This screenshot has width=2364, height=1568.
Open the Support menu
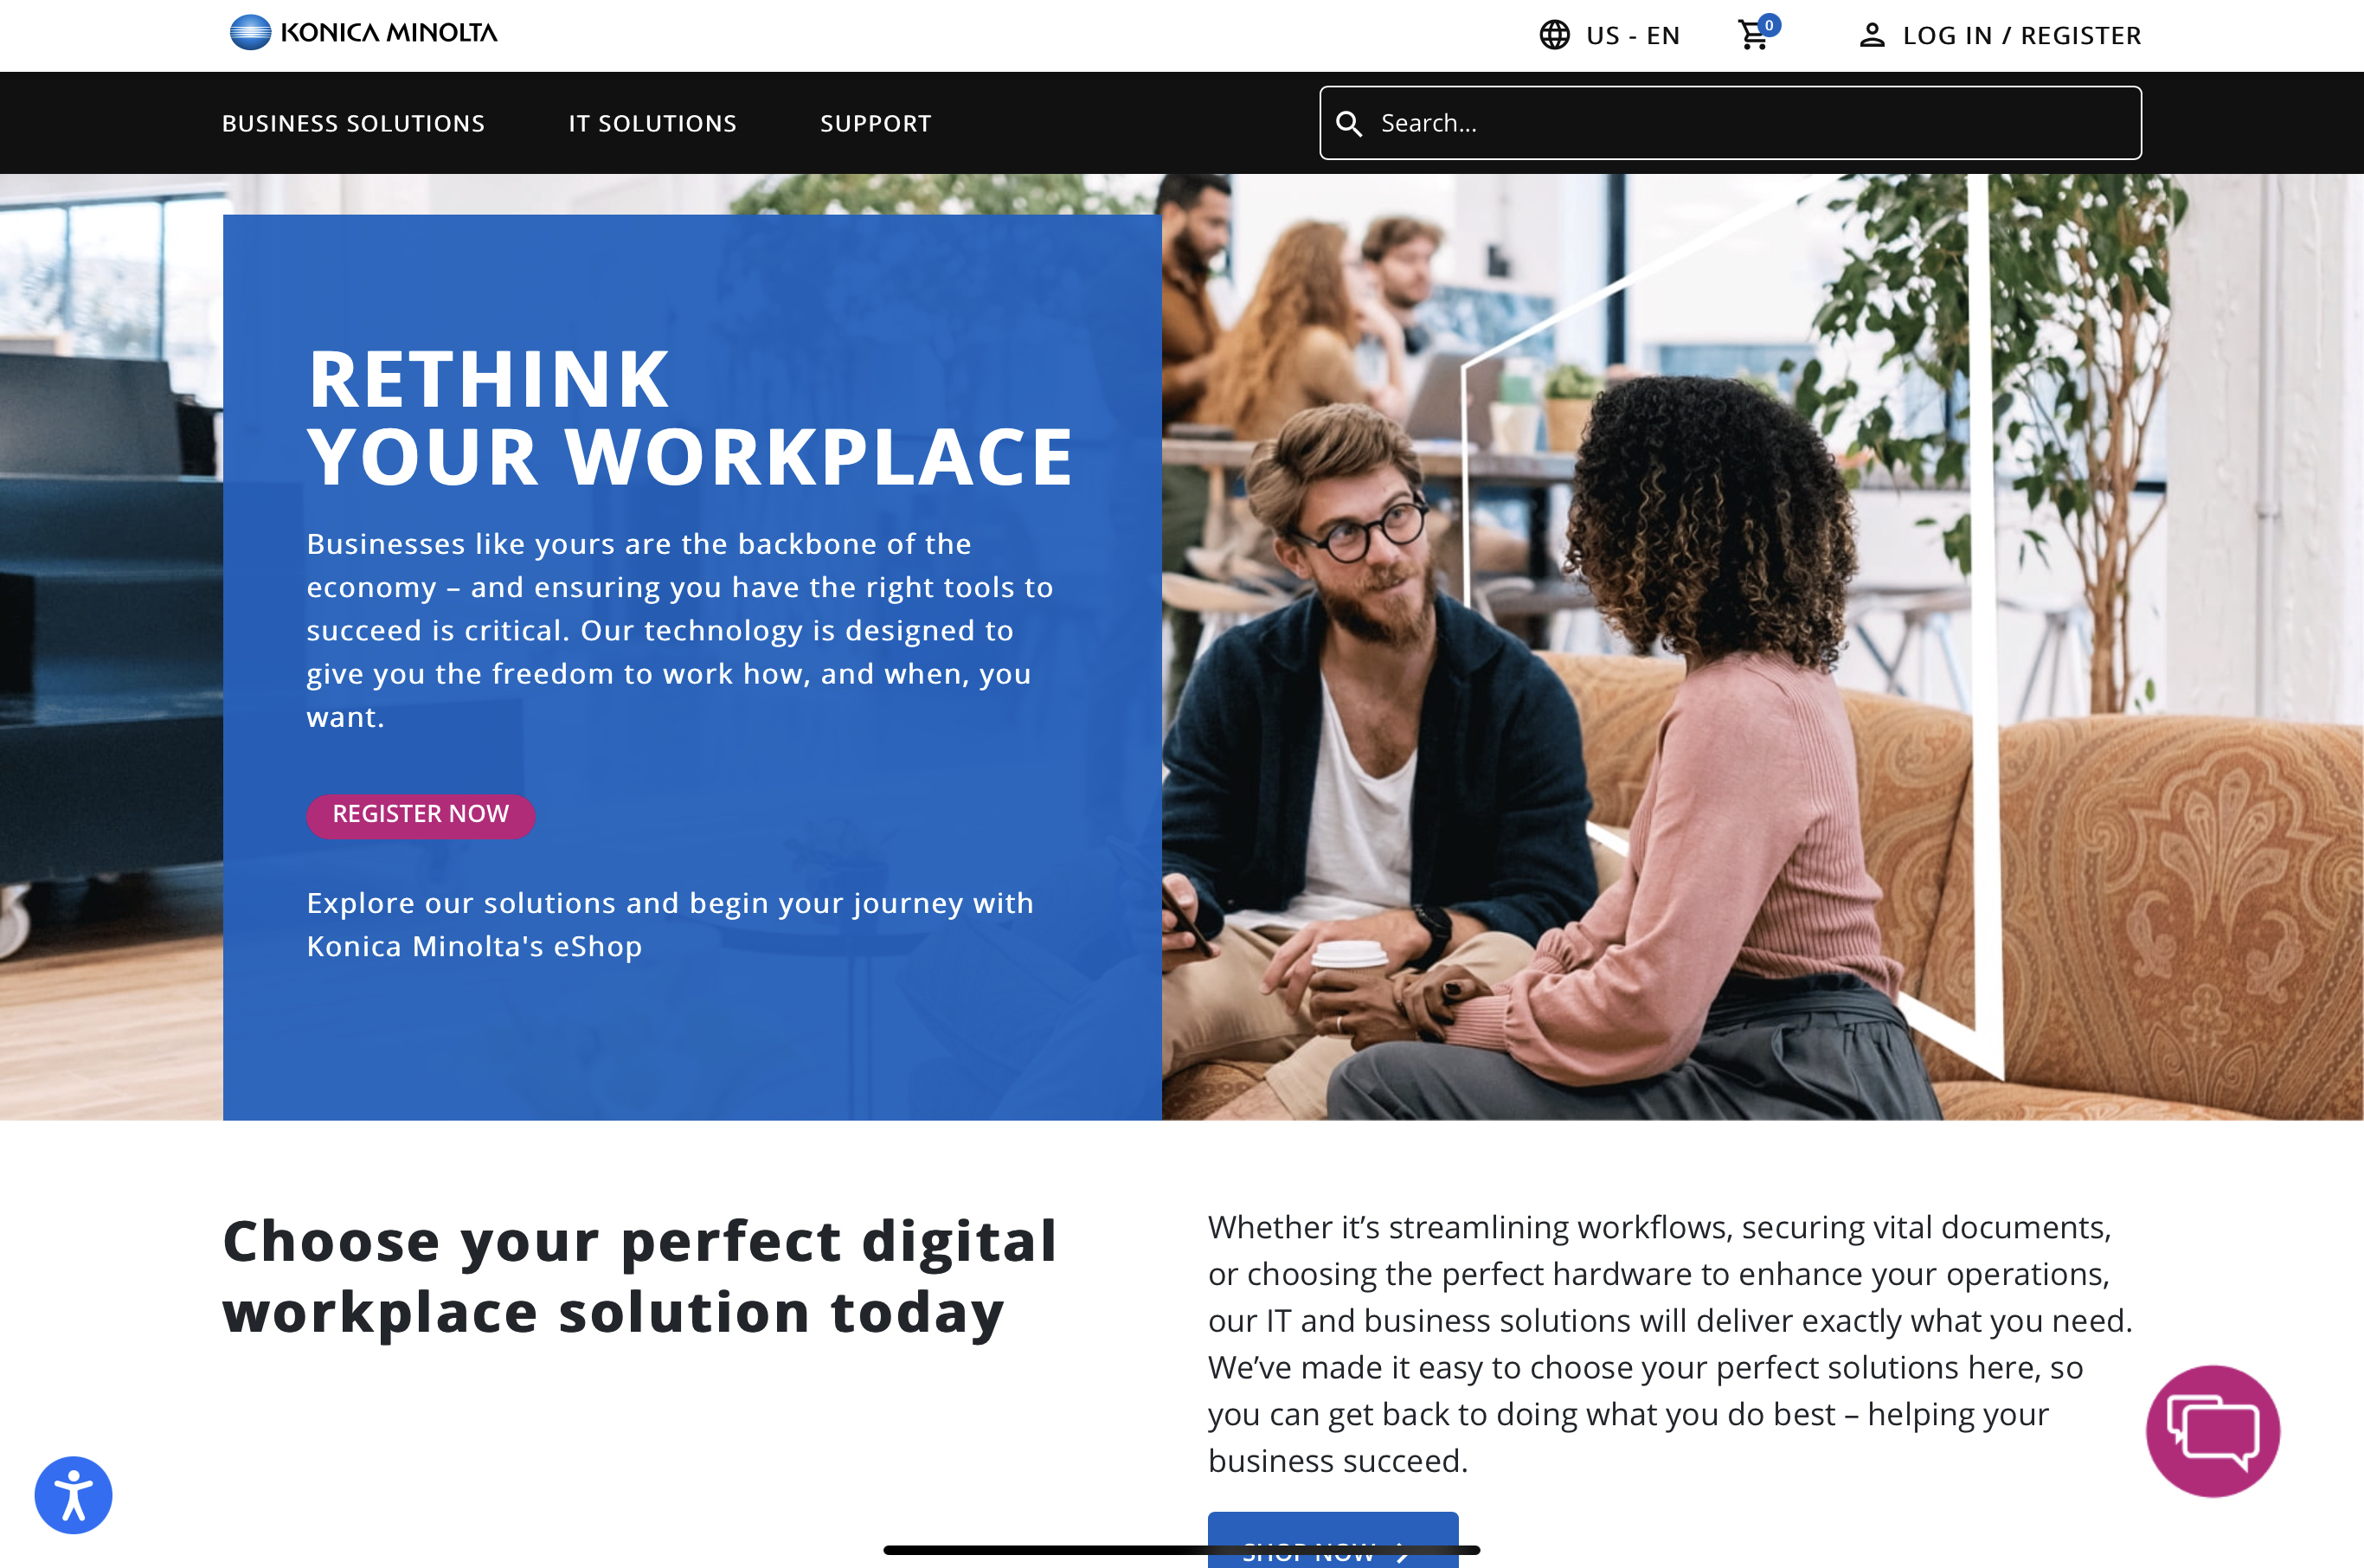pyautogui.click(x=875, y=123)
